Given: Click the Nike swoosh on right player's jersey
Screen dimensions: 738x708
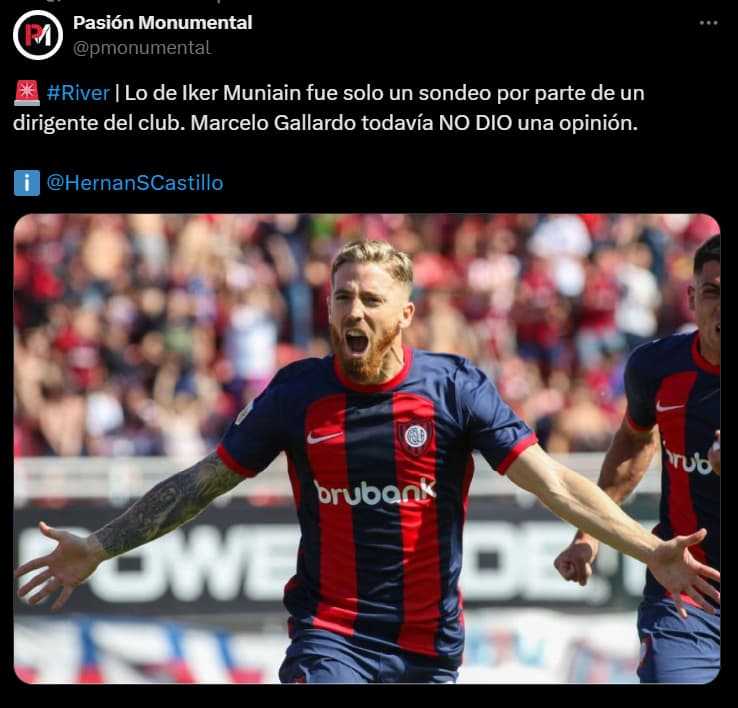Looking at the screenshot, I should tap(670, 406).
